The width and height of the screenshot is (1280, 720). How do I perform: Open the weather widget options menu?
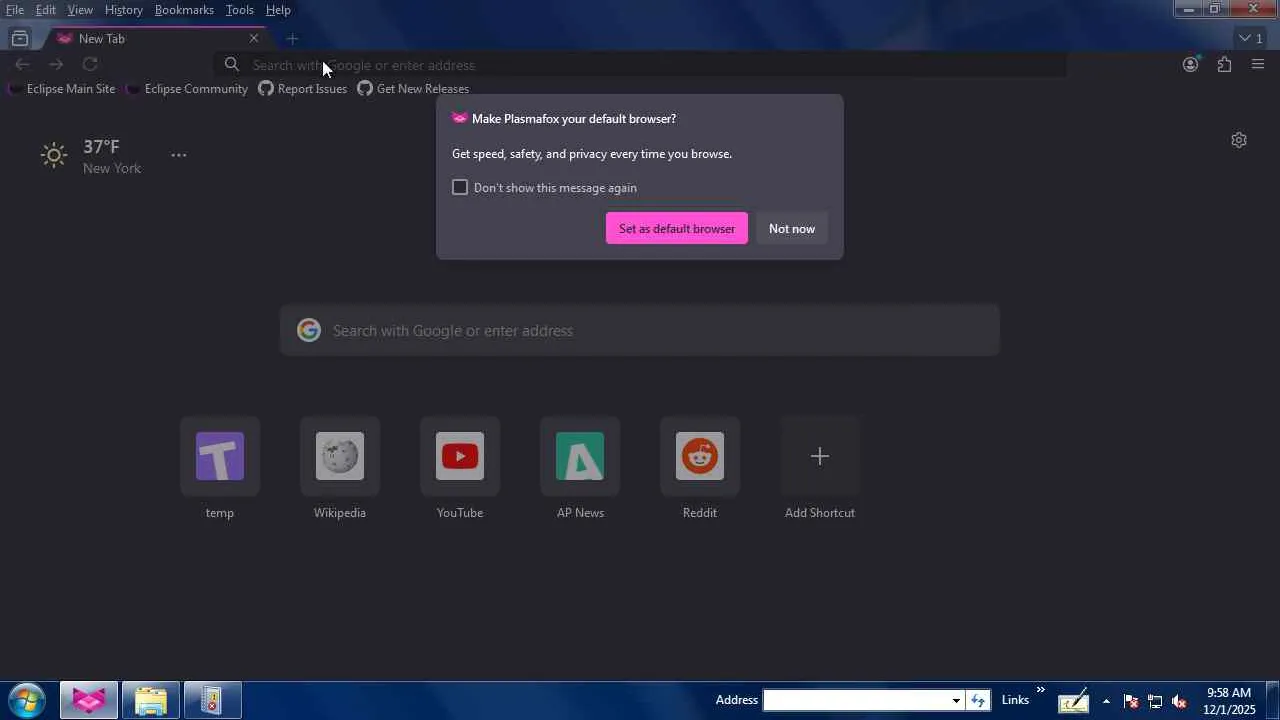(179, 155)
